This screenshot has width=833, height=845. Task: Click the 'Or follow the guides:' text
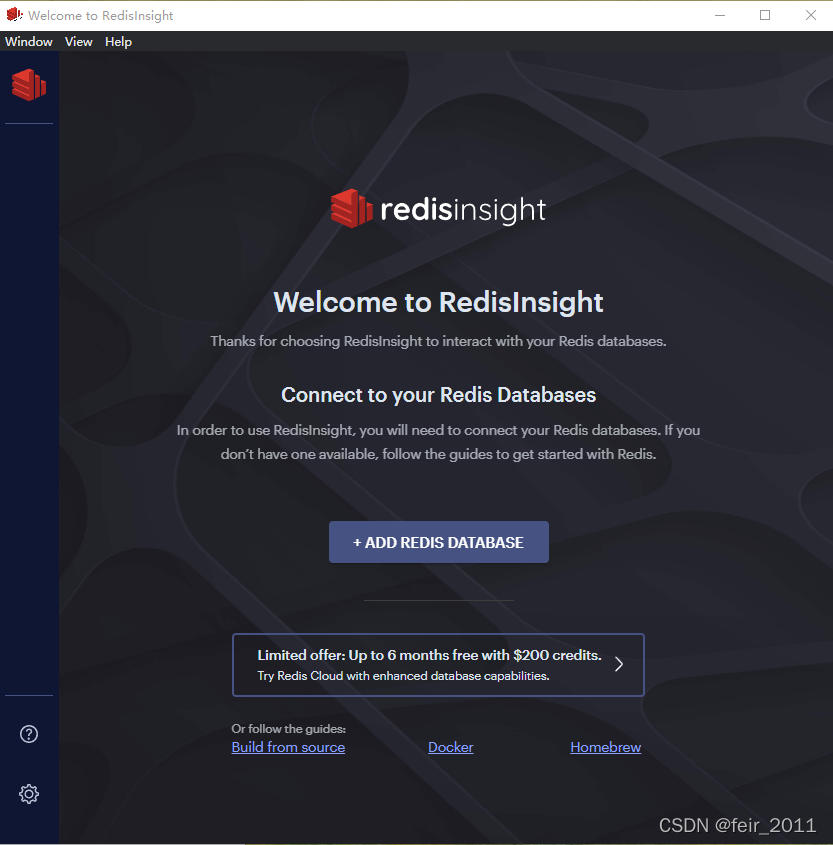(288, 729)
